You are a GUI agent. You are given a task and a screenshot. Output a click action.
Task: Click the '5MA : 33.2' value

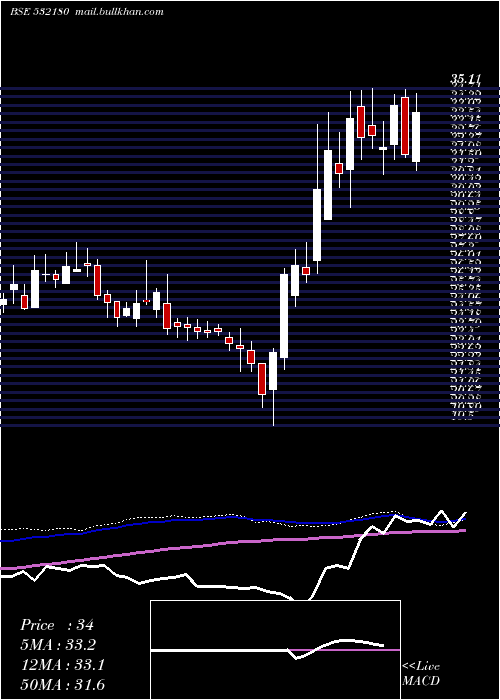point(58,645)
